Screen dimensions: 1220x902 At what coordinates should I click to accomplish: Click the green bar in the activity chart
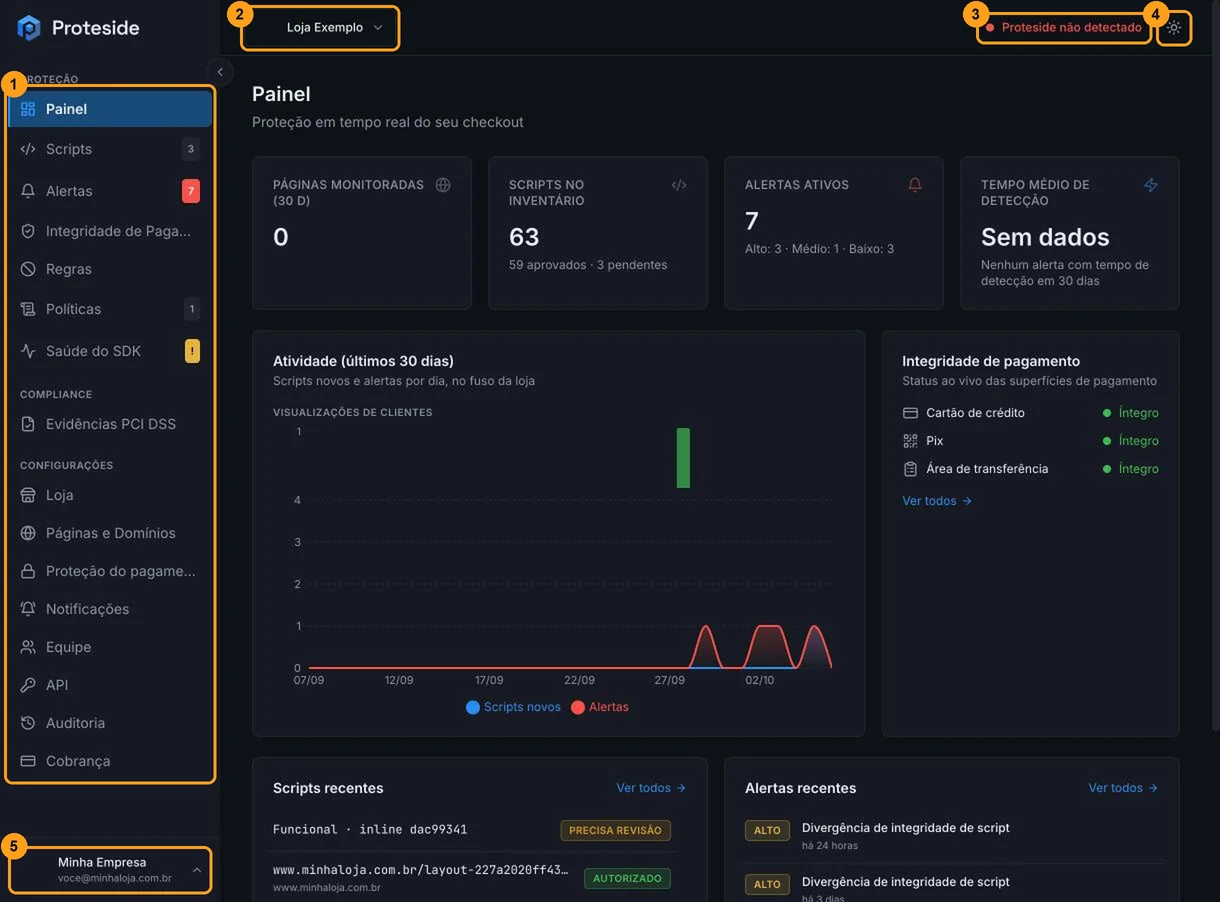click(x=683, y=458)
